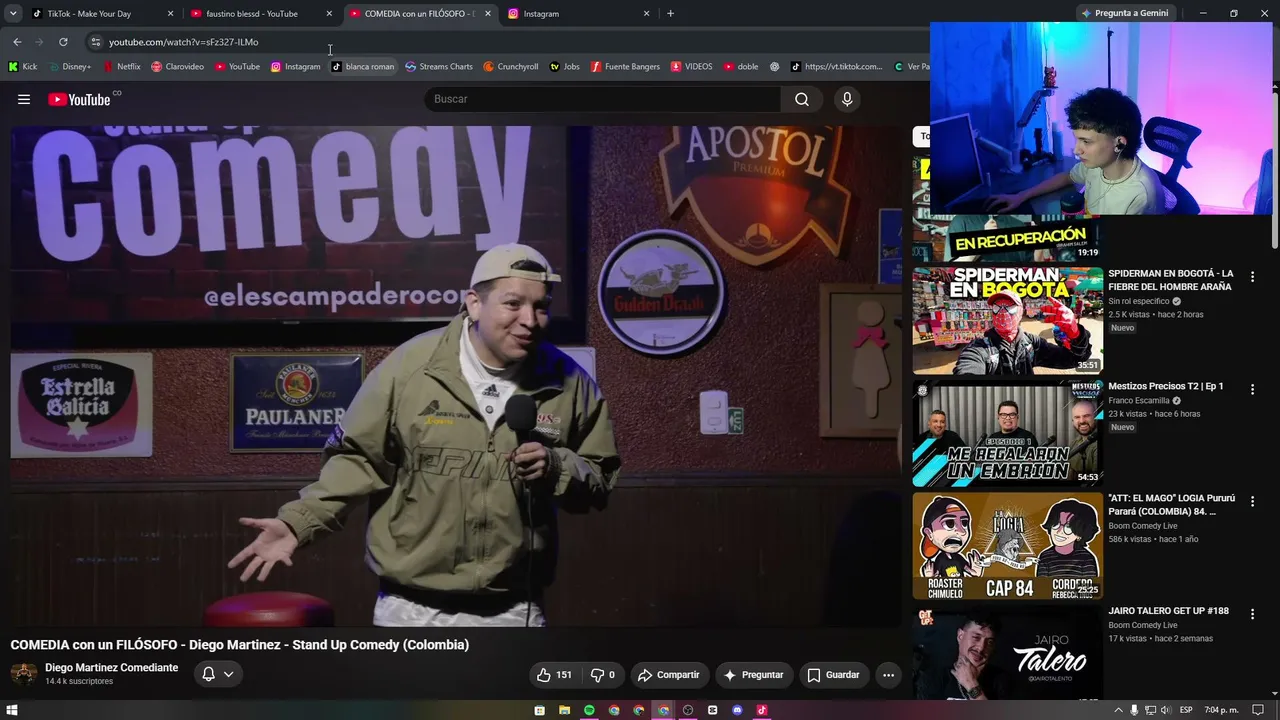
Task: Reload the page in Chrome
Action: [63, 42]
